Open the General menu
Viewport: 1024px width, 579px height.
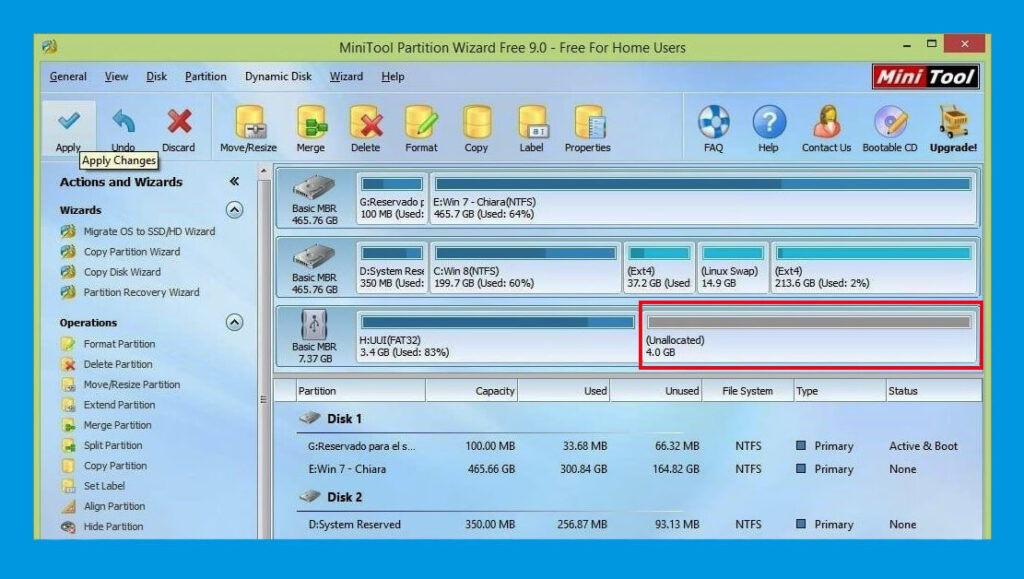[68, 76]
